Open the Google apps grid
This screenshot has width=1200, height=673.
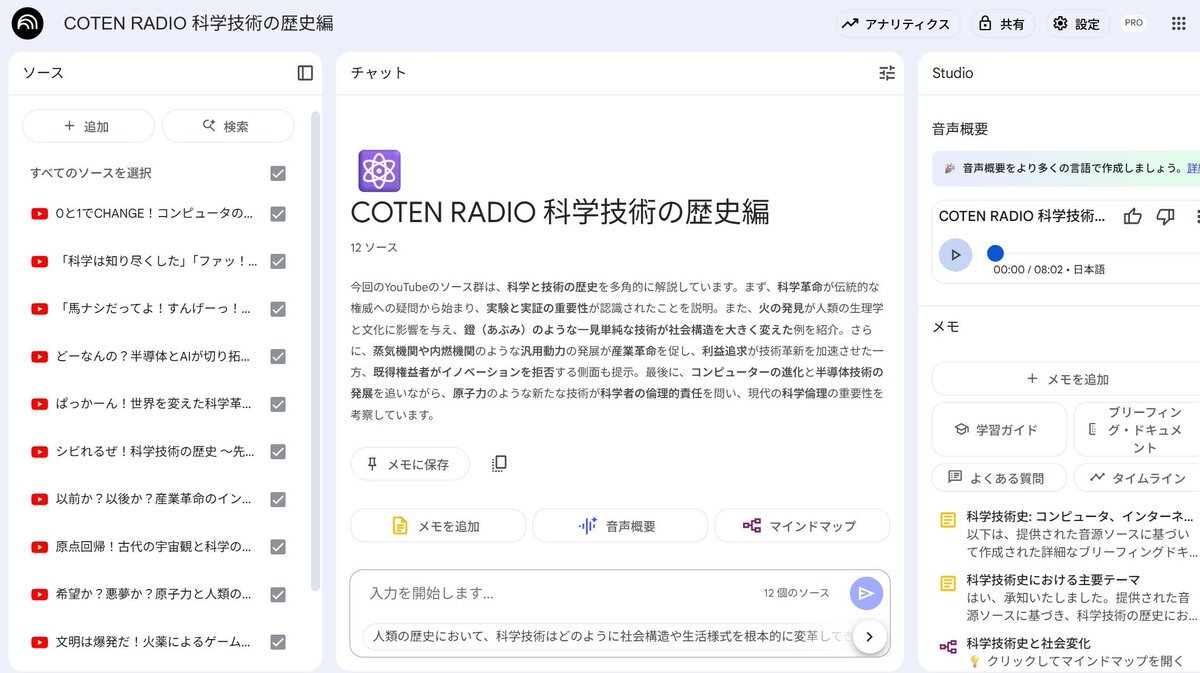[x=1178, y=23]
